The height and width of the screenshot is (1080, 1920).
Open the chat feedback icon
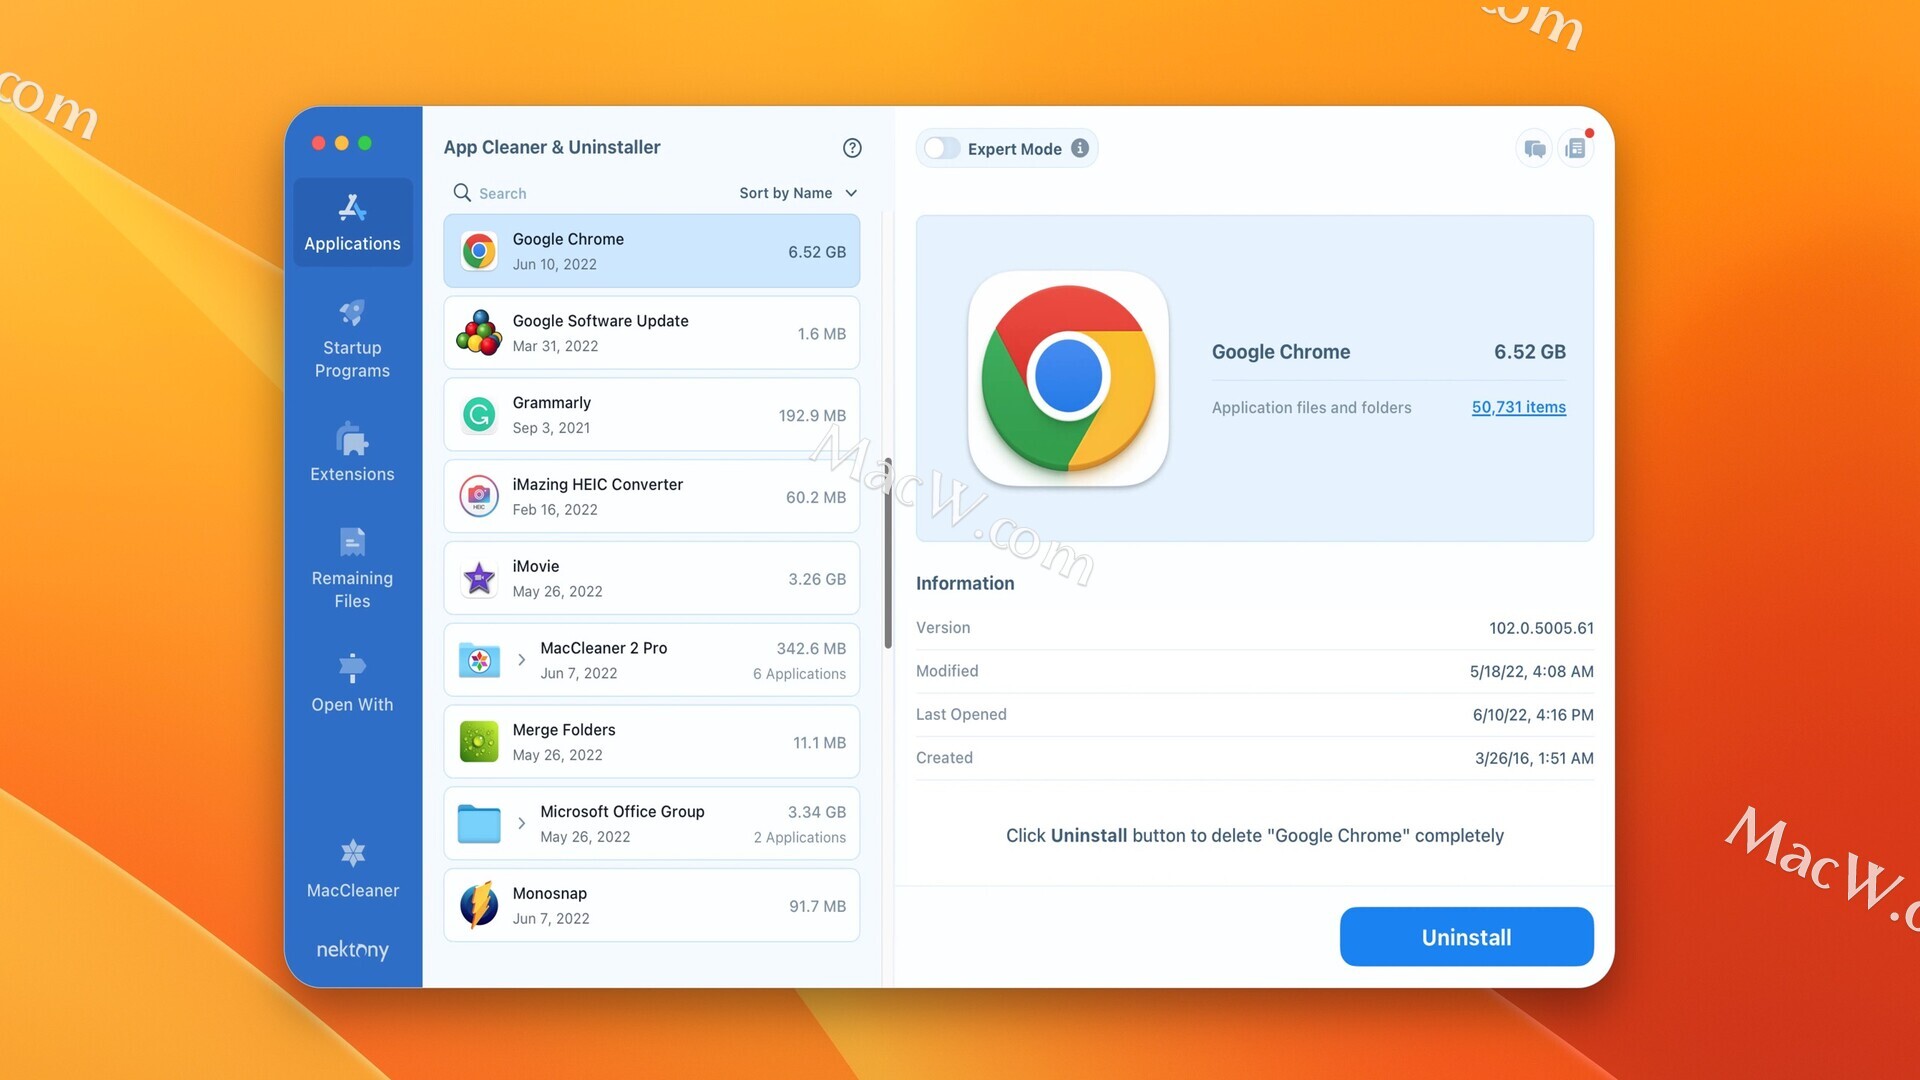pyautogui.click(x=1535, y=149)
